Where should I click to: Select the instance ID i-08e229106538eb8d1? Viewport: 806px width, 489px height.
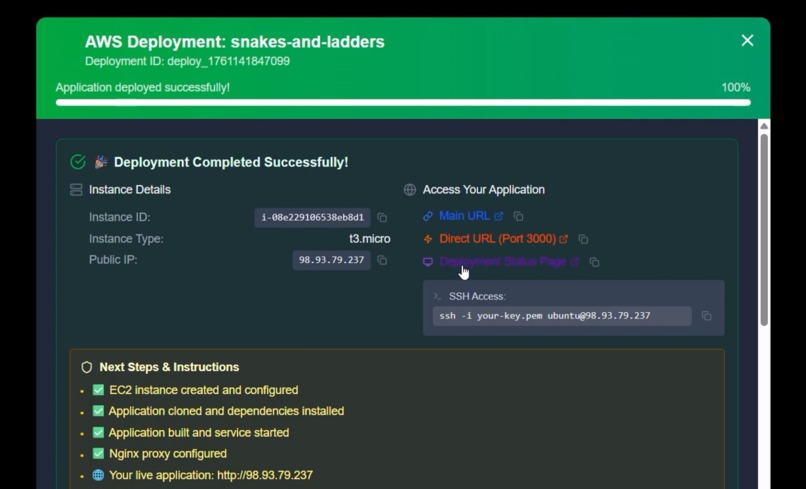tap(313, 218)
